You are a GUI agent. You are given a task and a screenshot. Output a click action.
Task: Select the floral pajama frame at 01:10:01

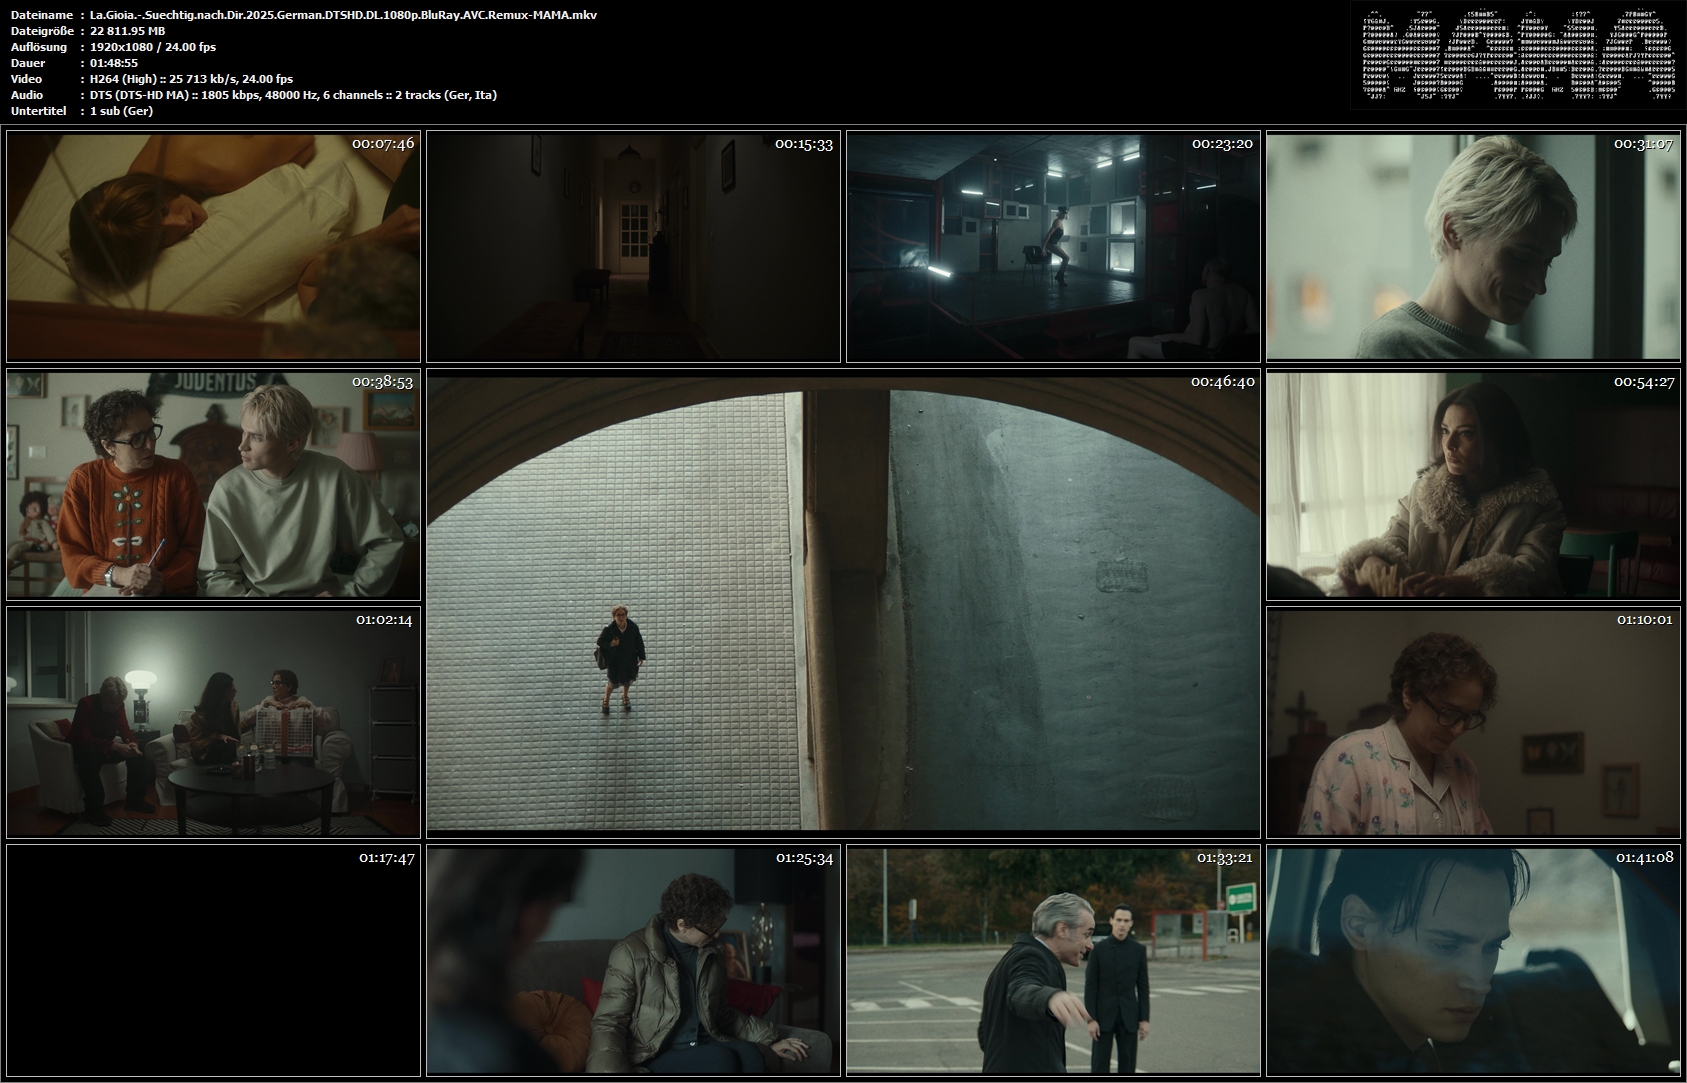coord(1473,722)
